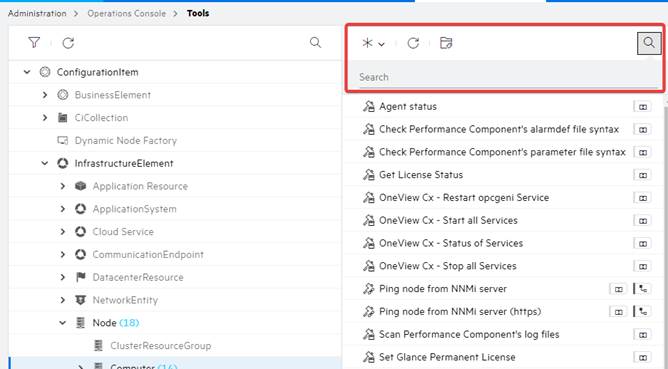Select Set Glance Permanent License tool
The image size is (668, 369).
coord(447,357)
